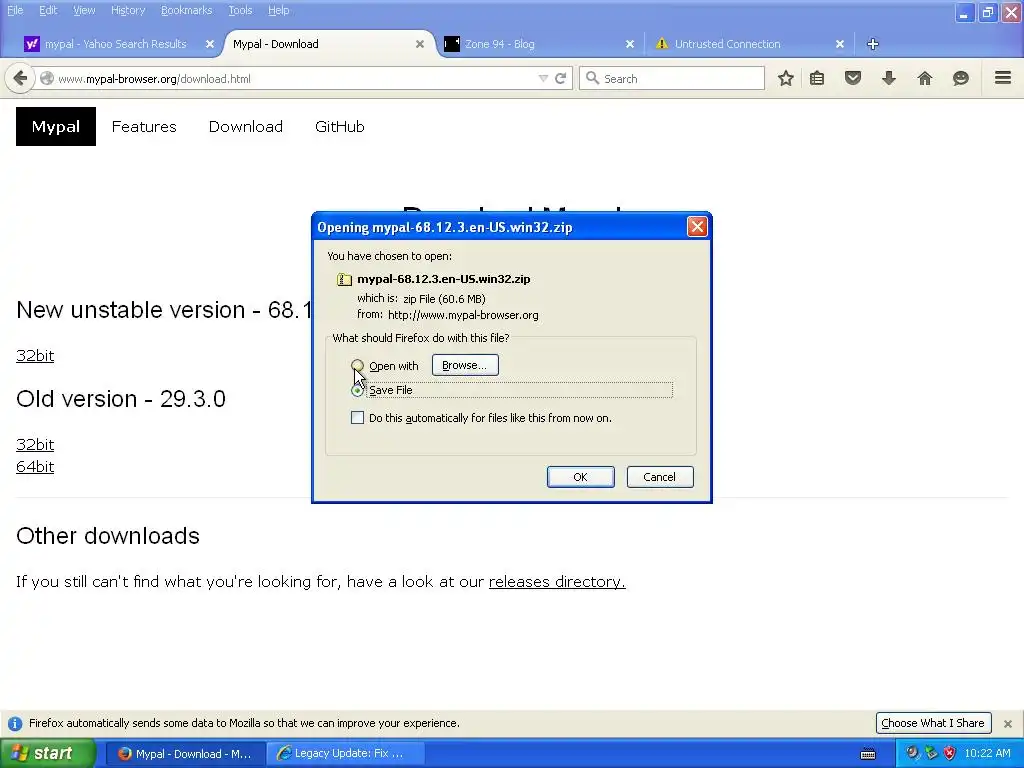The image size is (1024, 768).
Task: Open the GitHub nav link
Action: click(x=340, y=127)
